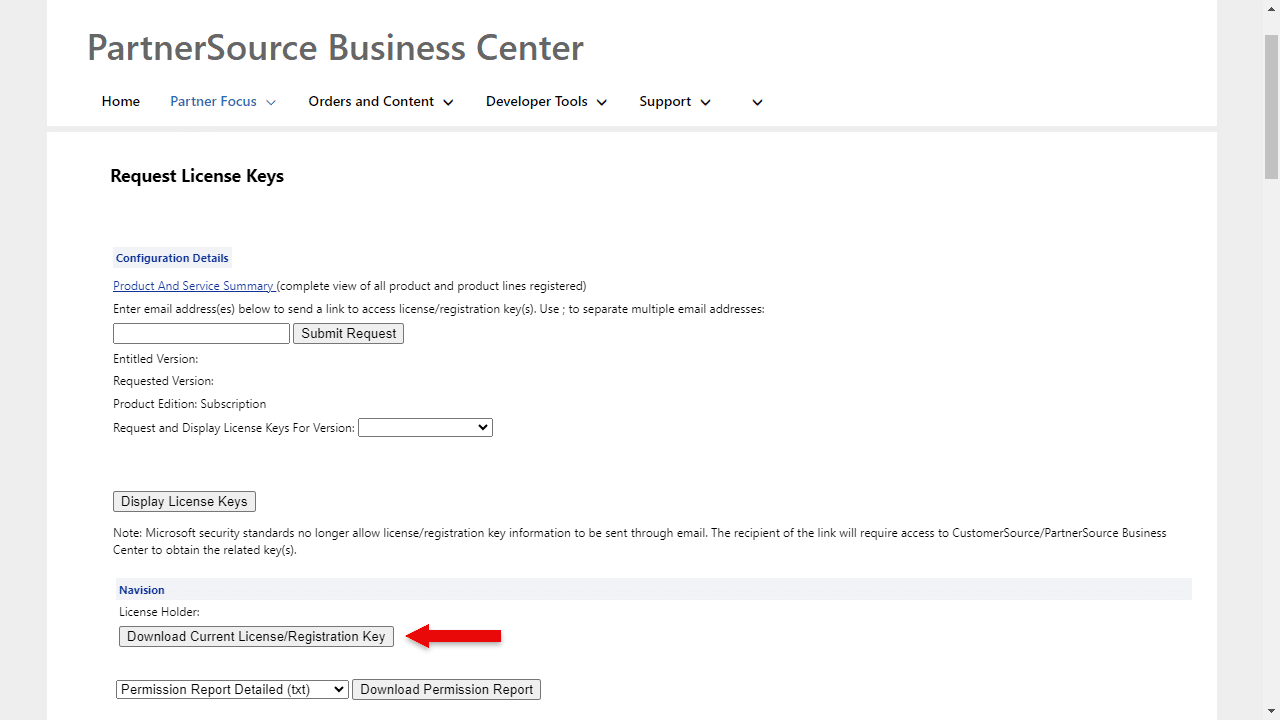Viewport: 1280px width, 720px height.
Task: Click the Configuration Details section label
Action: (x=172, y=258)
